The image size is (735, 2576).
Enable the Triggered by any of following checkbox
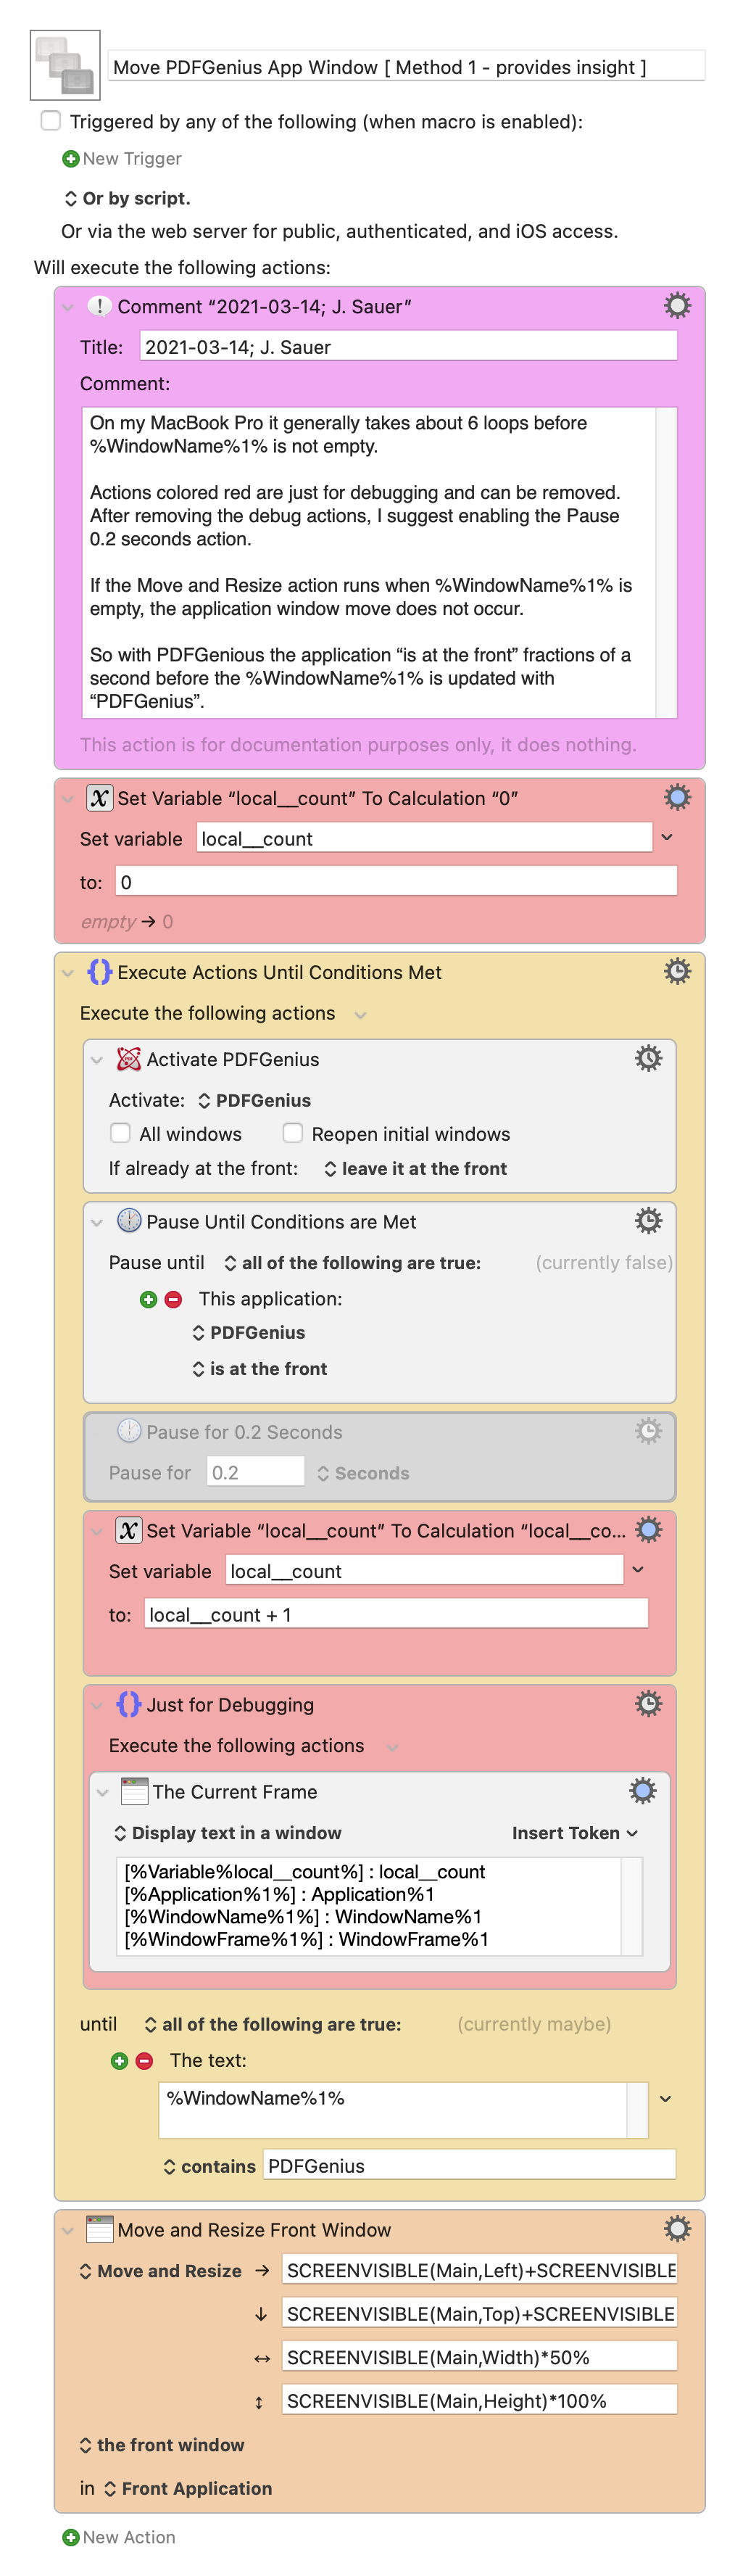click(51, 121)
